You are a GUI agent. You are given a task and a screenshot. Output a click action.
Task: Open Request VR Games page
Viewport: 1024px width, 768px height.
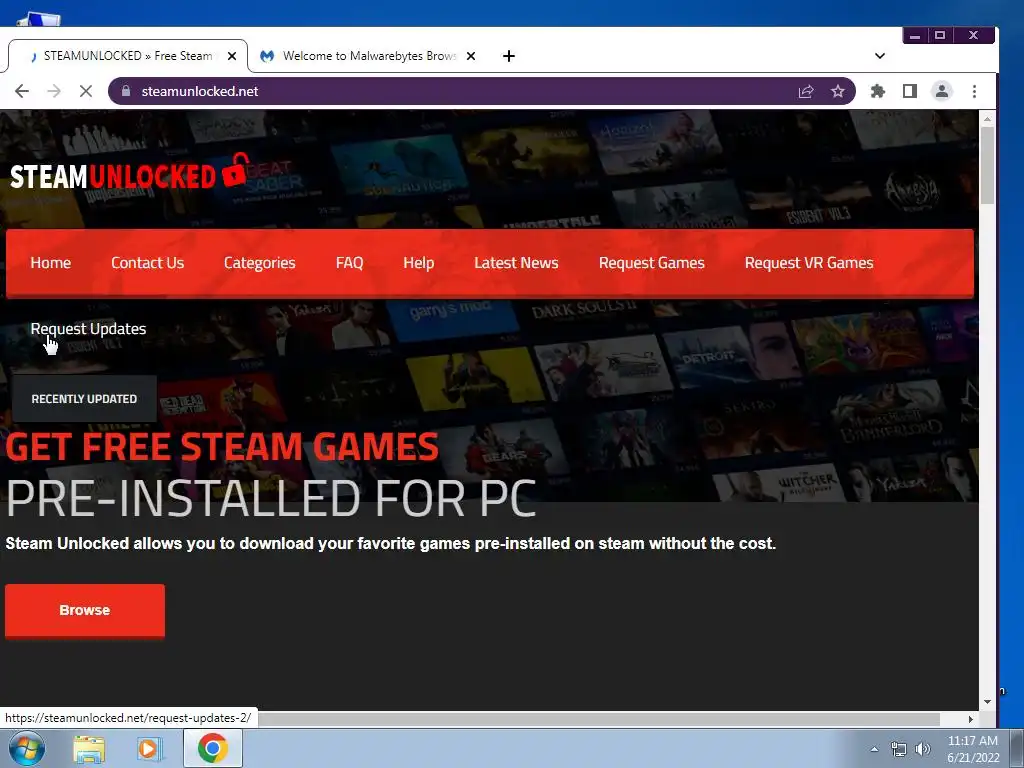click(x=809, y=263)
